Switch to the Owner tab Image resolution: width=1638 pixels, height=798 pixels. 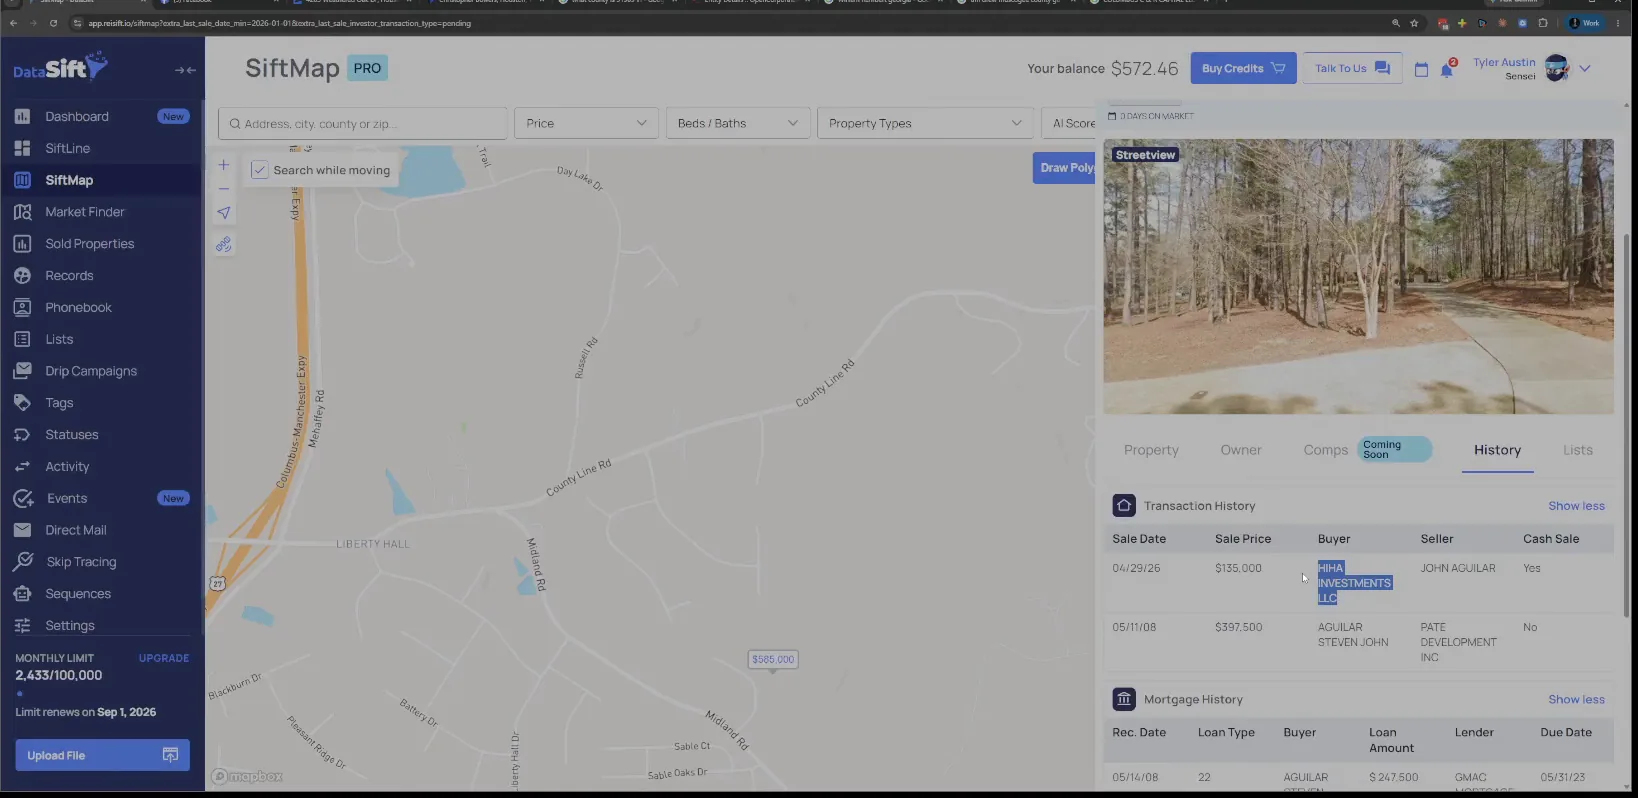click(1241, 450)
